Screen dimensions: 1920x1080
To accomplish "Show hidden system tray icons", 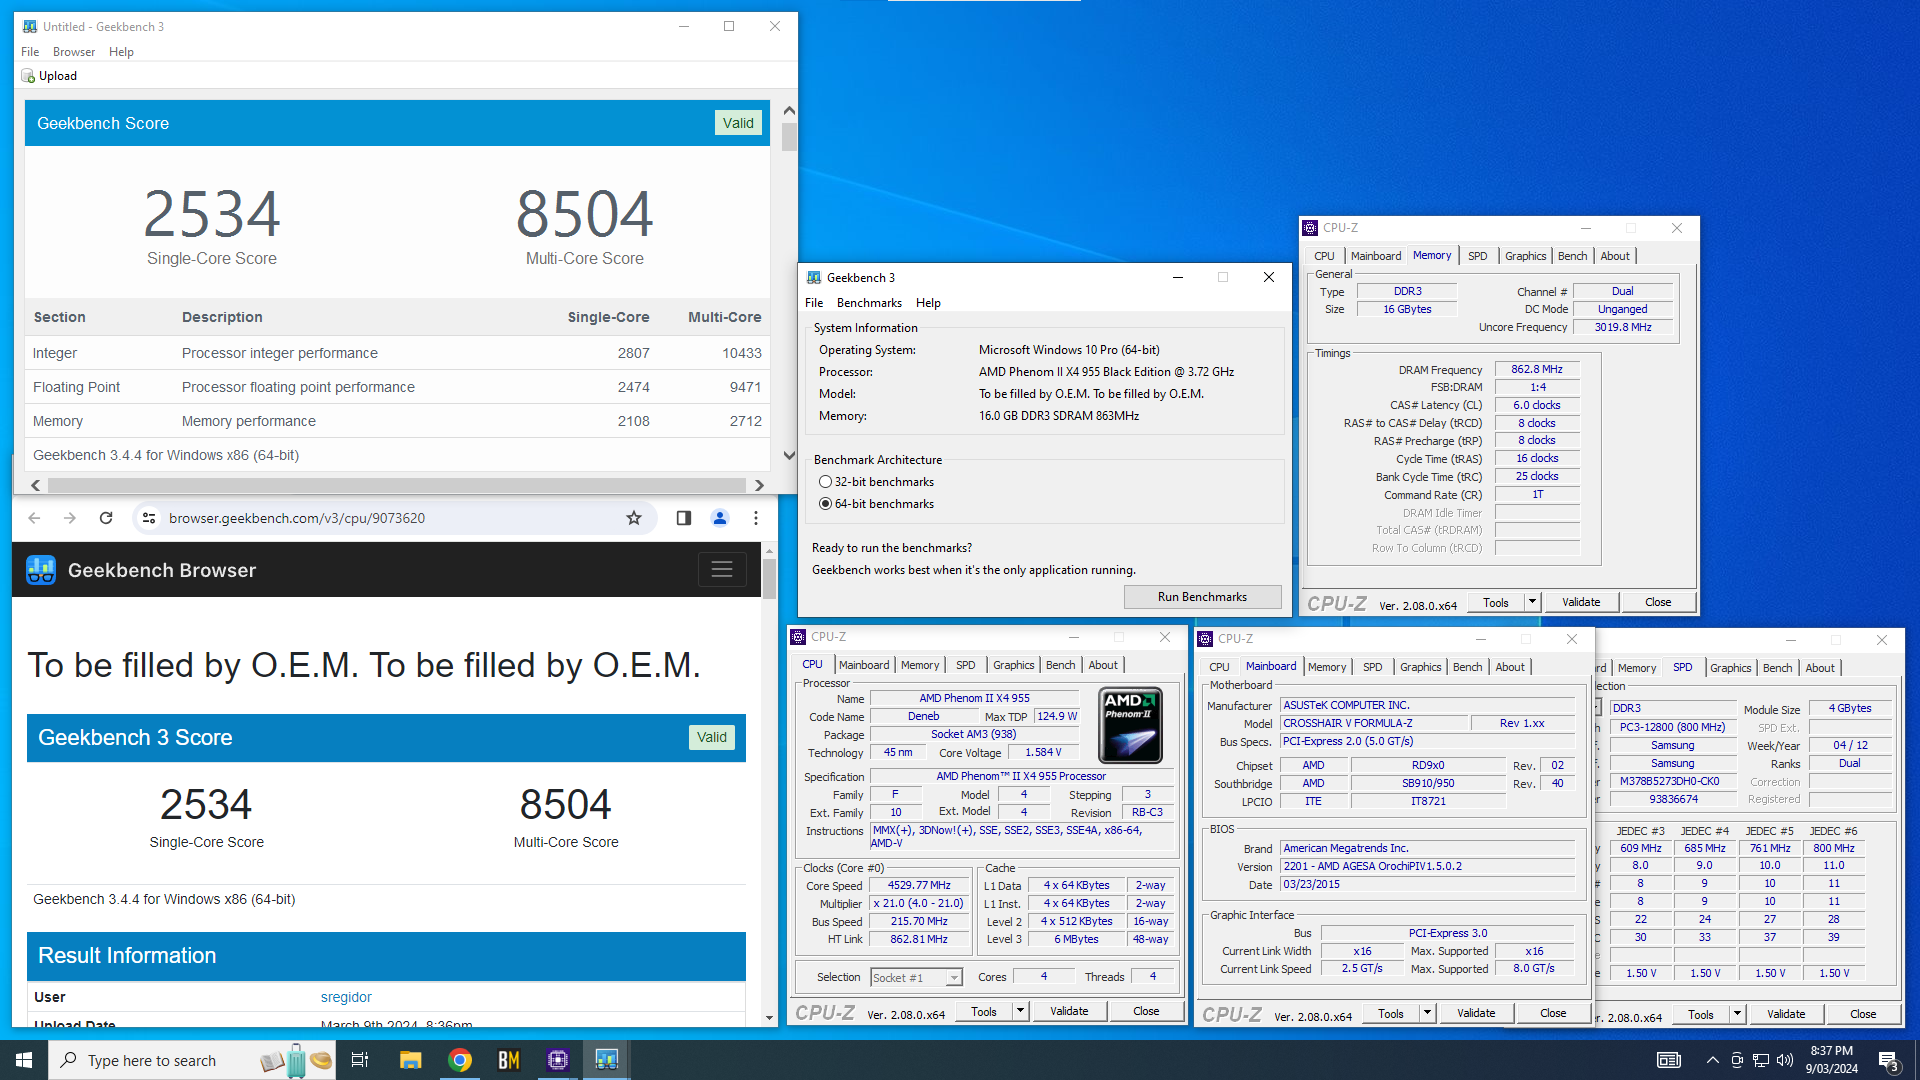I will pos(1713,1060).
